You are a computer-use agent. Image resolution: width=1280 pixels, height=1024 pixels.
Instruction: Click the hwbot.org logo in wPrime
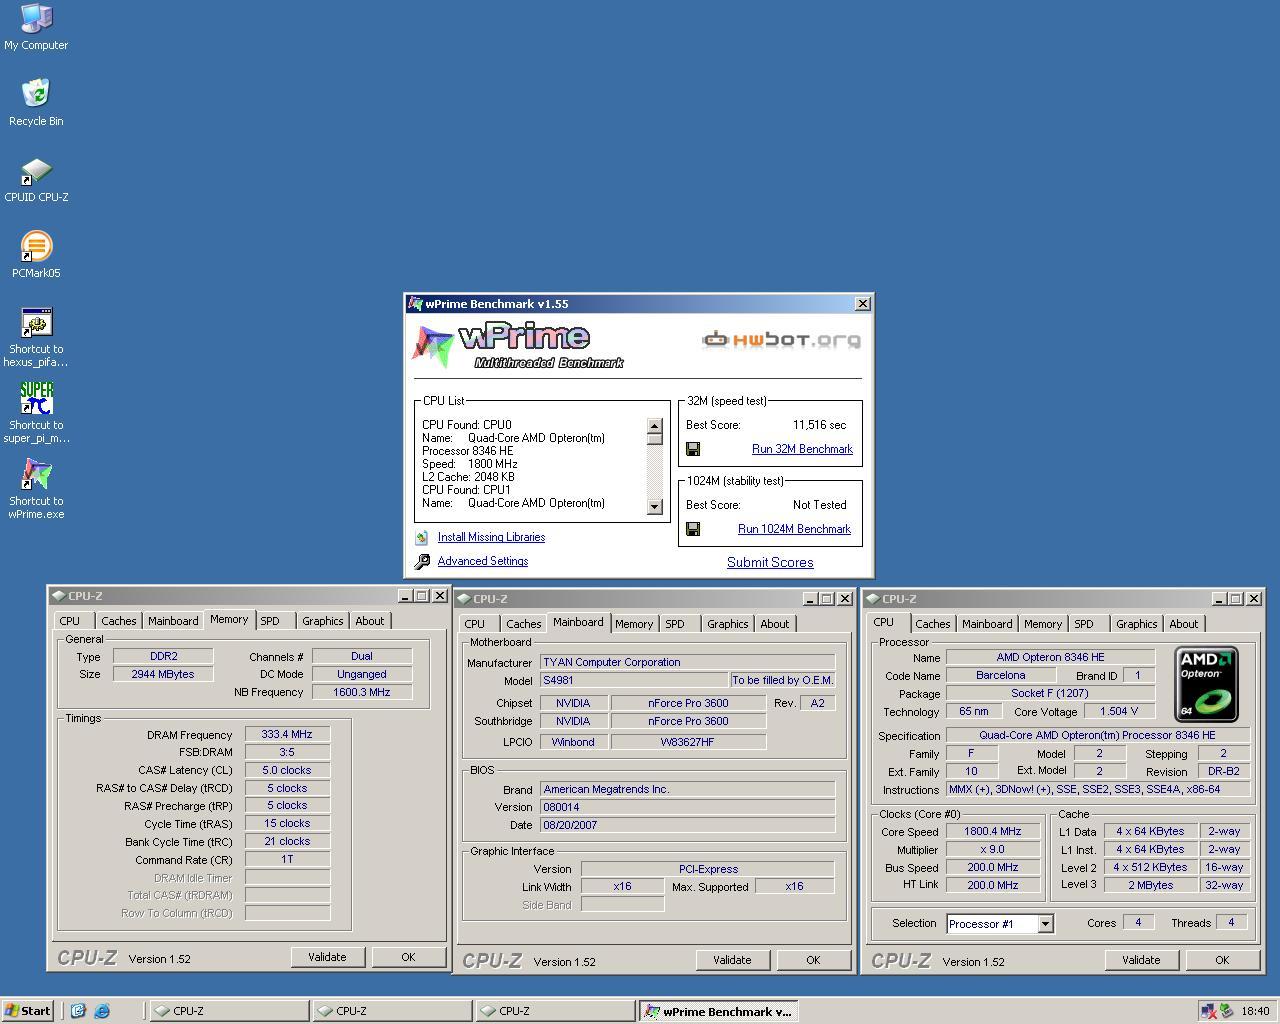pos(781,340)
